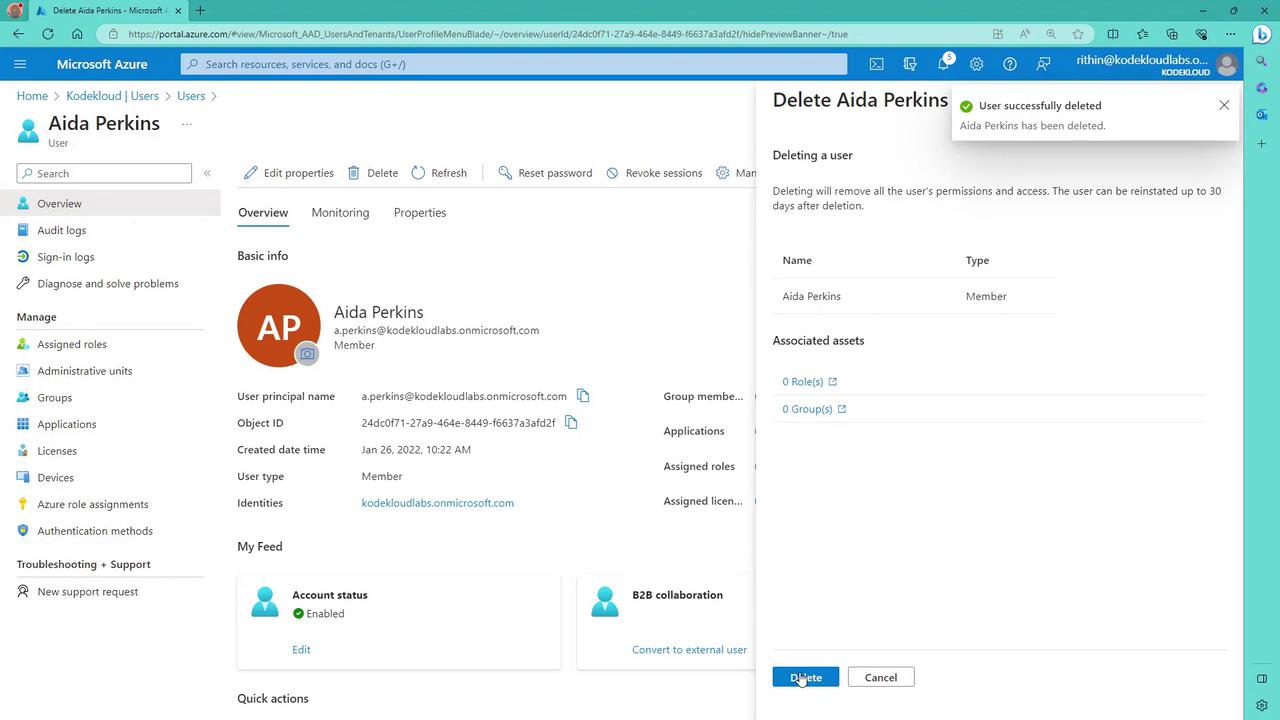
Task: Copy the Object ID value
Action: pos(571,423)
